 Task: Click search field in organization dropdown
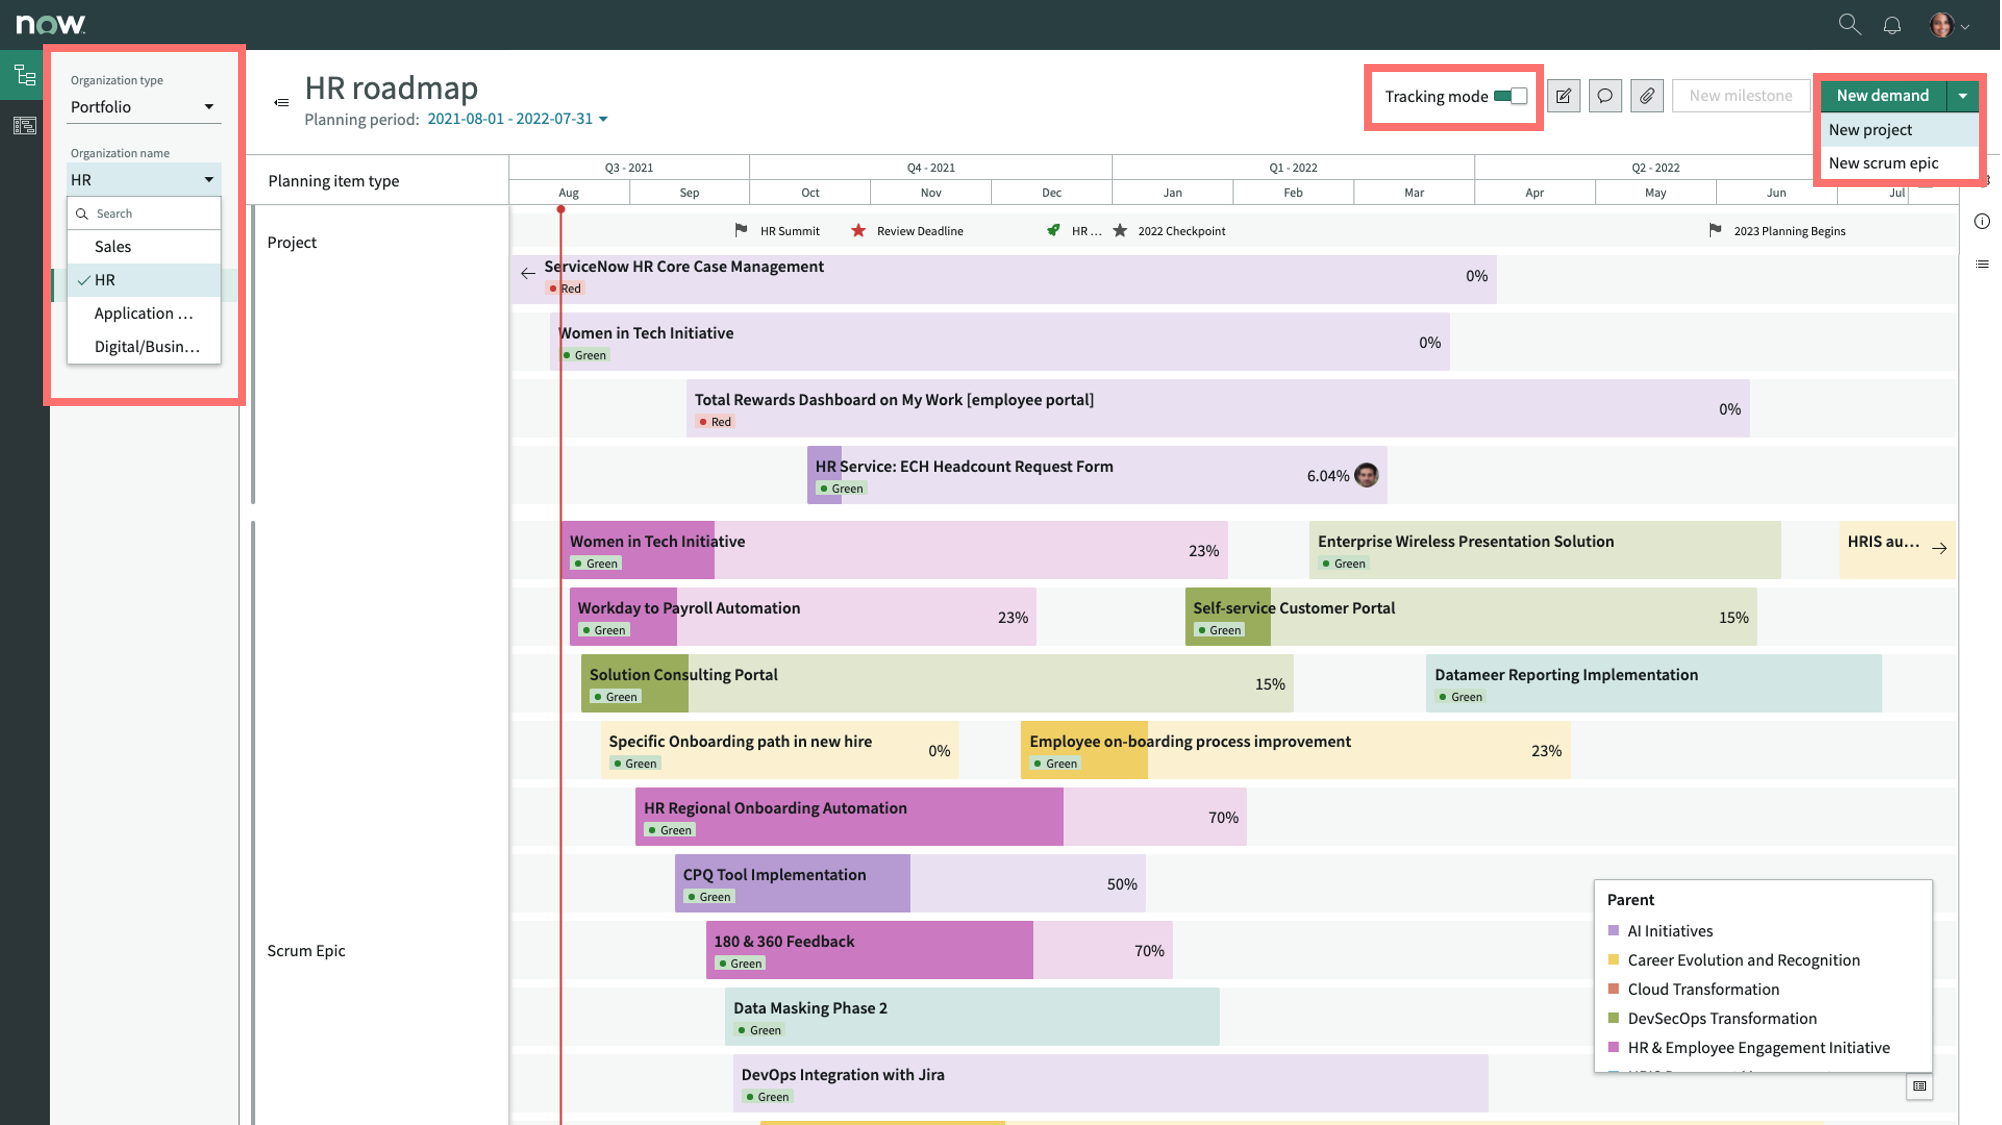coord(144,214)
